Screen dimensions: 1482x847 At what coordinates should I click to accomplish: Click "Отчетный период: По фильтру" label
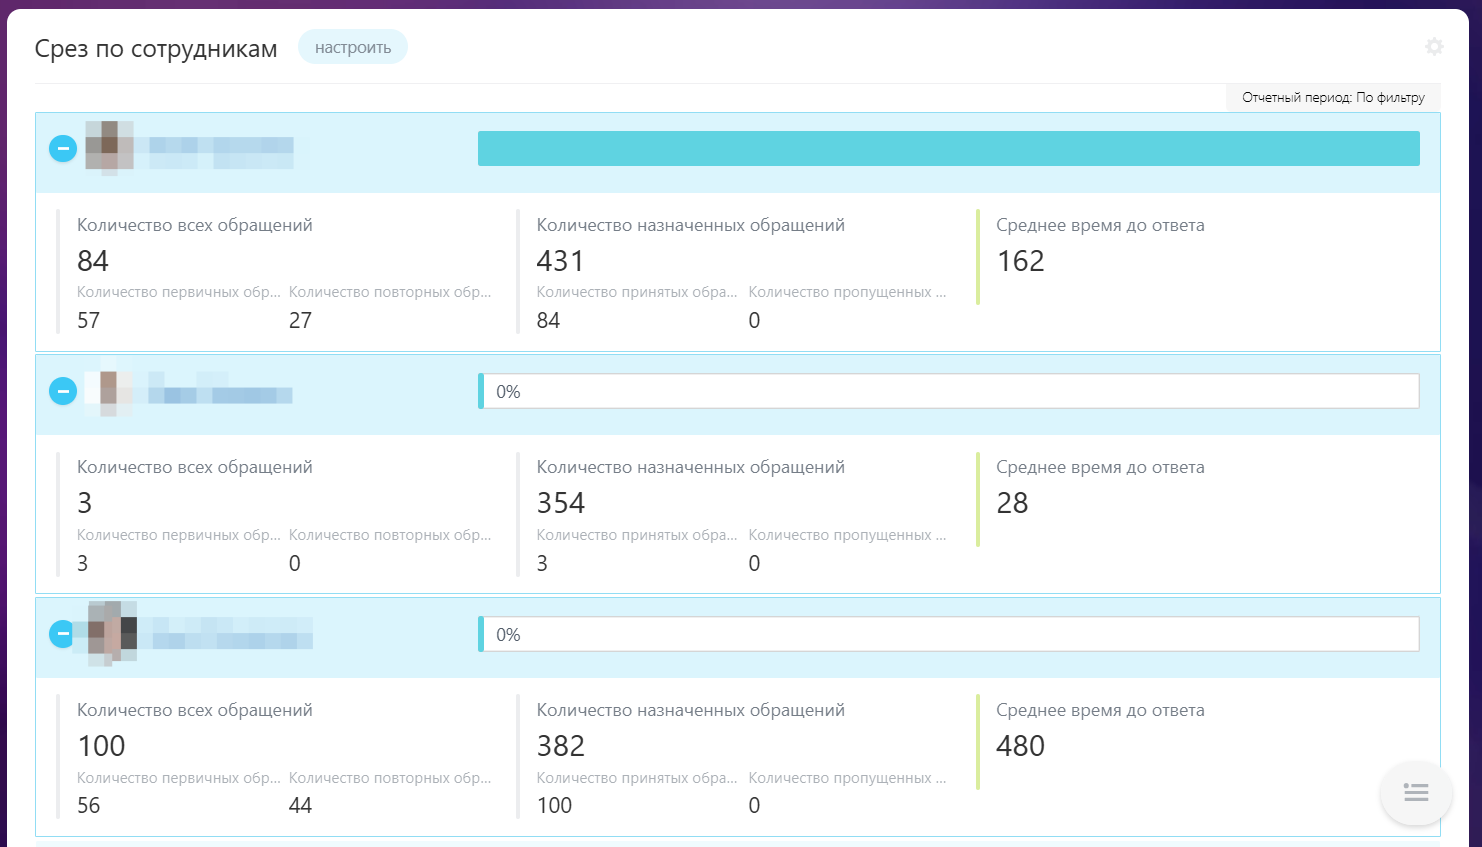tap(1333, 97)
